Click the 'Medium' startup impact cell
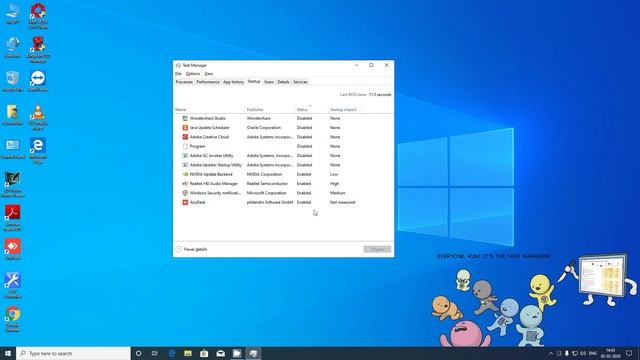This screenshot has width=640, height=360. [338, 193]
